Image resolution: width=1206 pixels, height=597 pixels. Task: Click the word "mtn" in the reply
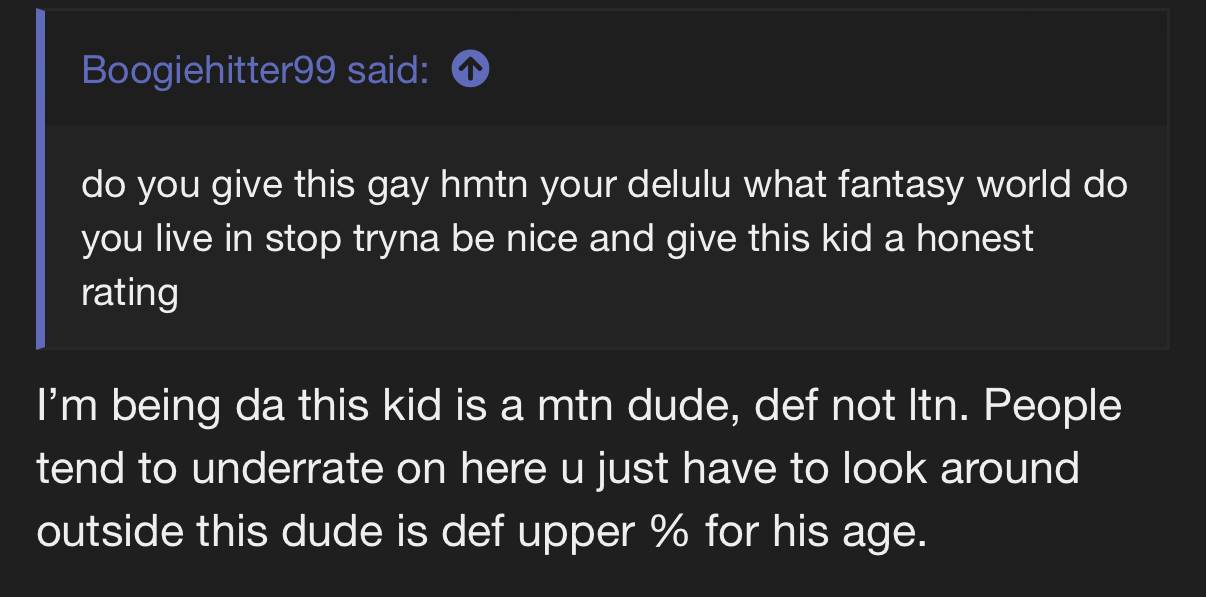(x=563, y=408)
